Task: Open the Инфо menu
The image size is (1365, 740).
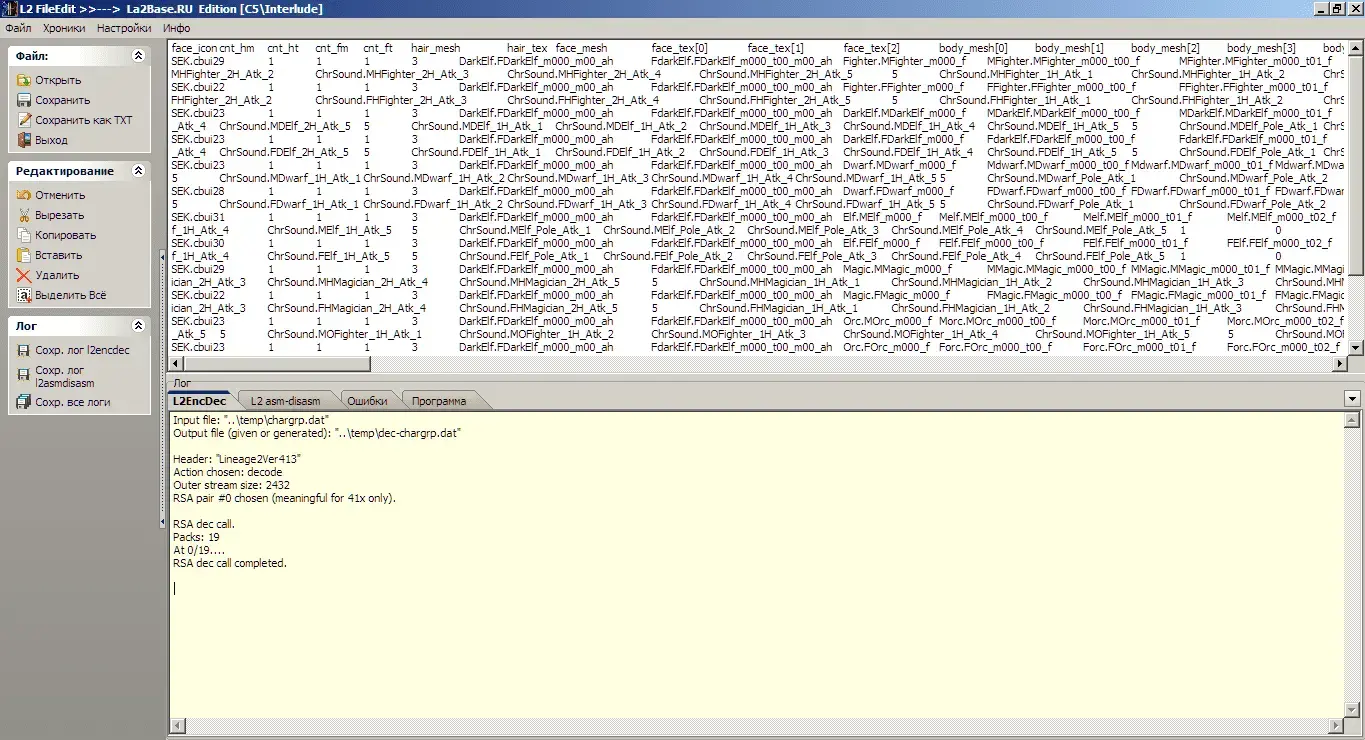Action: [x=176, y=28]
